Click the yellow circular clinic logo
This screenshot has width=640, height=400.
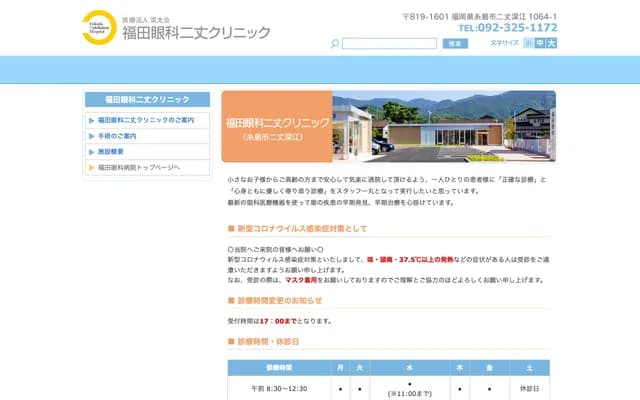(x=99, y=27)
